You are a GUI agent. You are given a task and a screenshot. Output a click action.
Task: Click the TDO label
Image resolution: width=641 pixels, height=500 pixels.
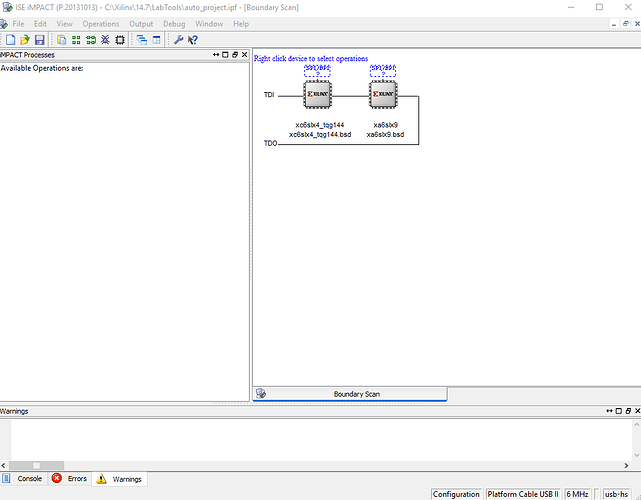point(270,143)
